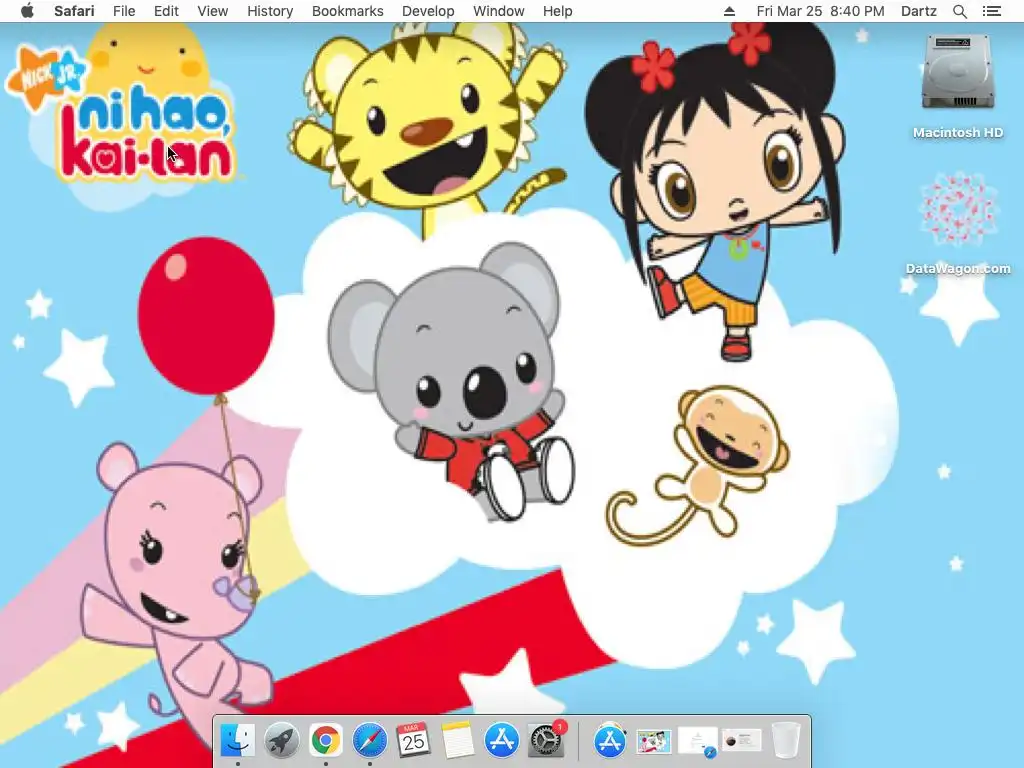Open Notes app from the Dock
The width and height of the screenshot is (1024, 768).
point(457,741)
